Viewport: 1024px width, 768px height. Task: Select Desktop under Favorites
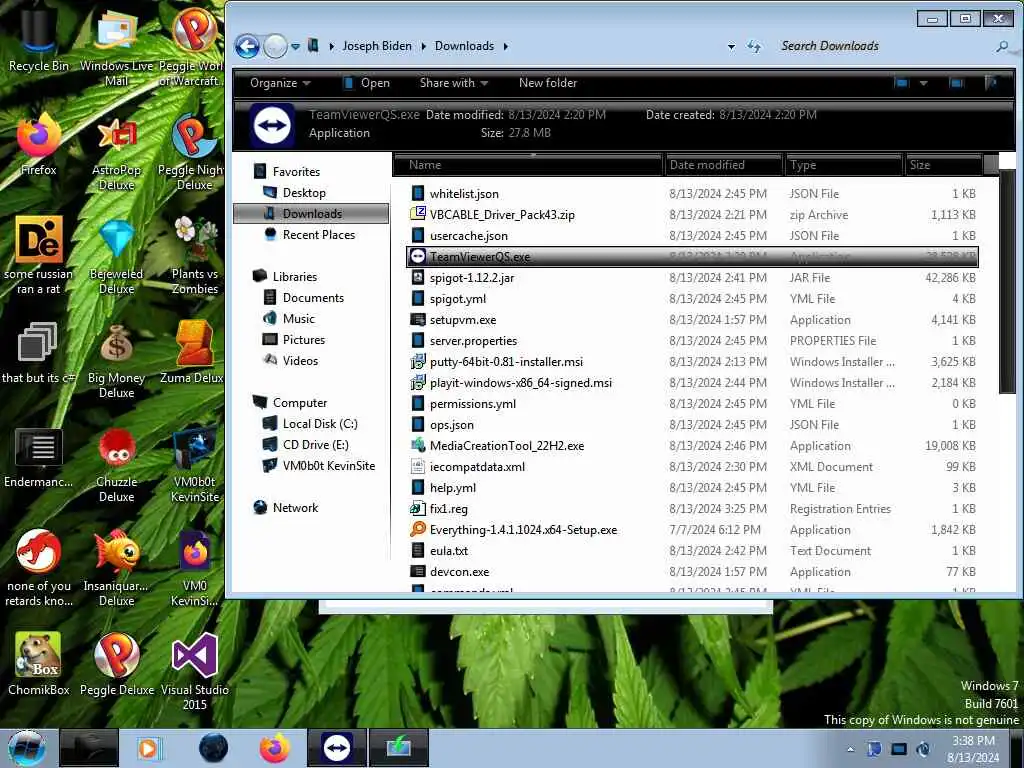click(x=304, y=193)
